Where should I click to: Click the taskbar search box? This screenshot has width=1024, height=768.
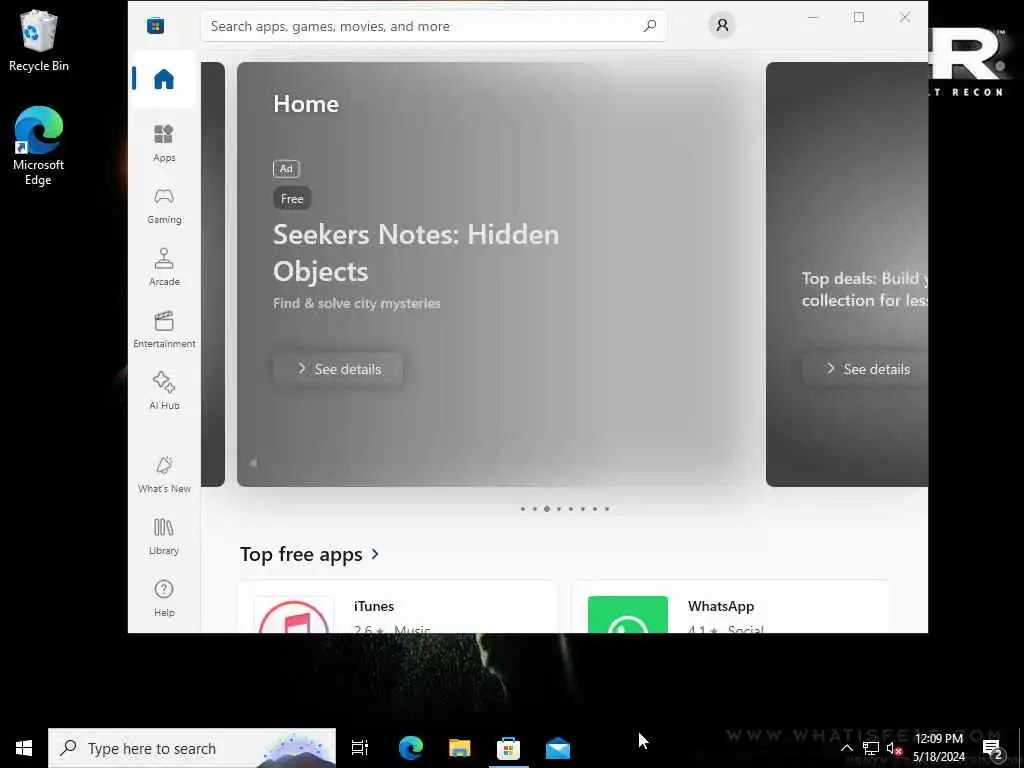tap(192, 748)
